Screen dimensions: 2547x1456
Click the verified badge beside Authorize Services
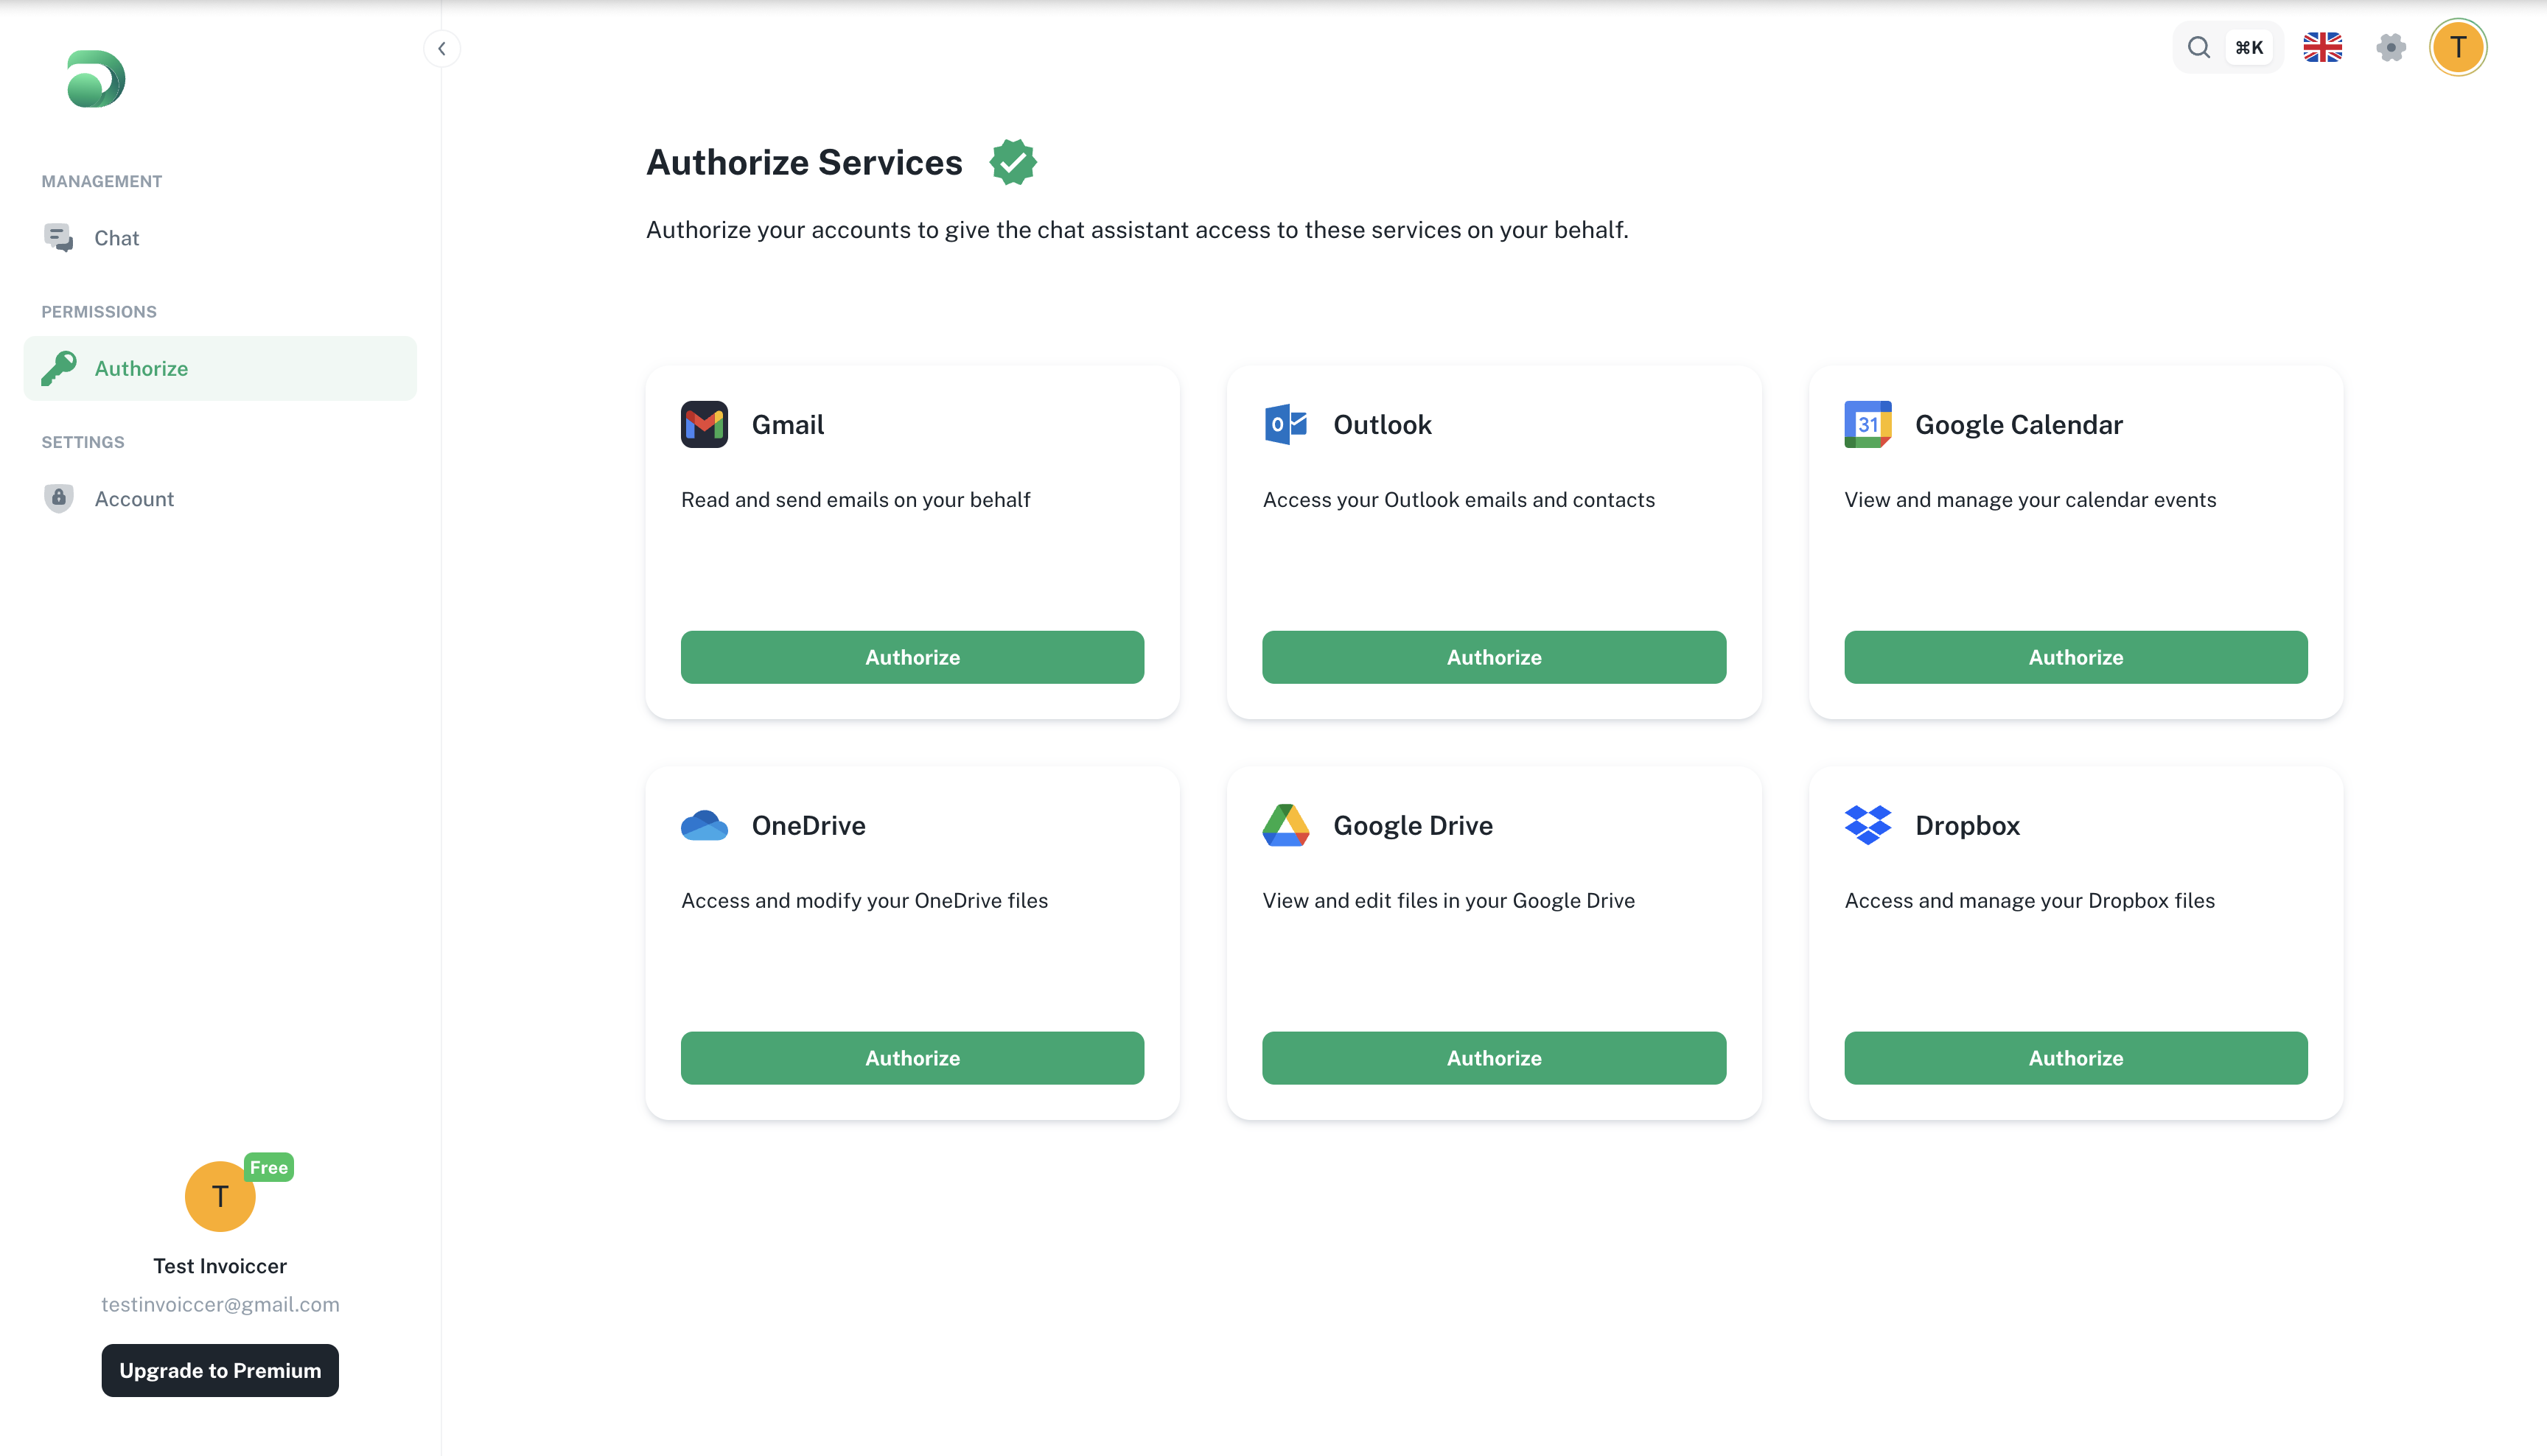coord(1013,162)
